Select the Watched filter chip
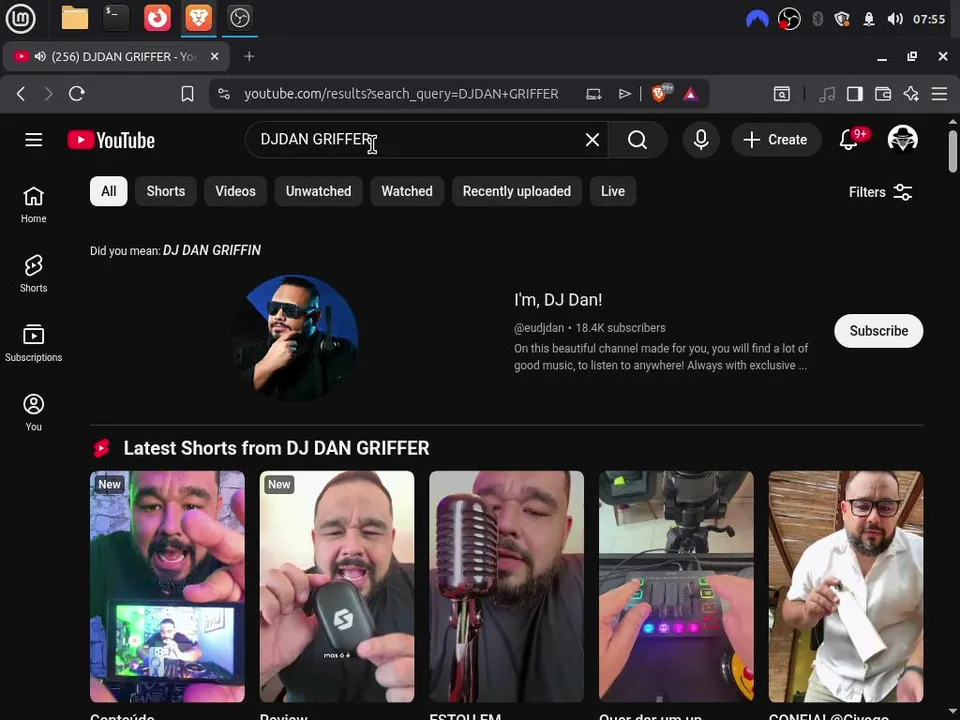This screenshot has height=720, width=960. (407, 191)
